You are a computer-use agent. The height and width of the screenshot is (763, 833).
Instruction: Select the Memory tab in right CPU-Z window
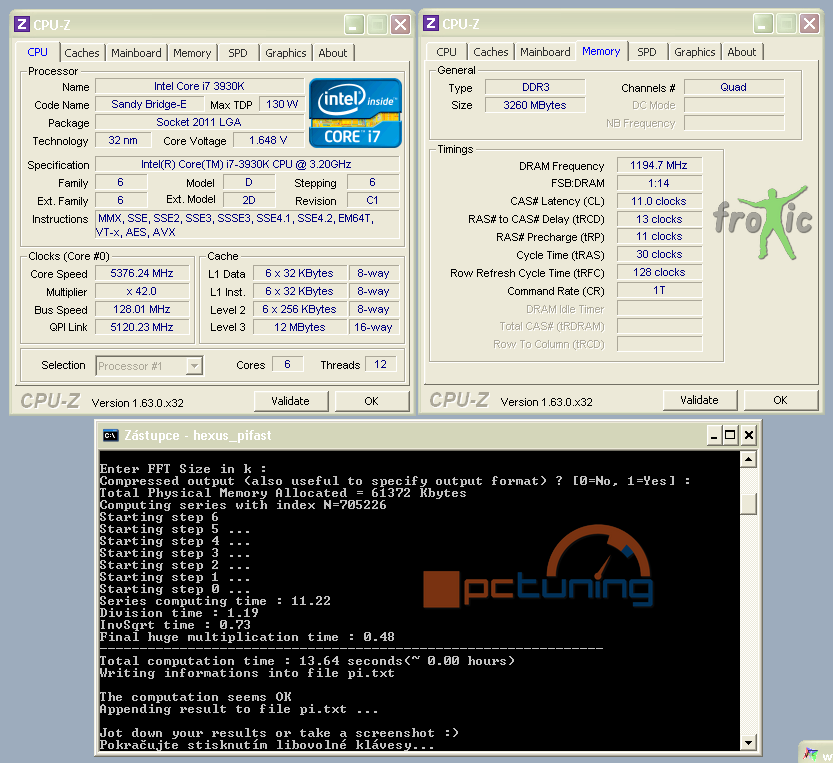(601, 51)
